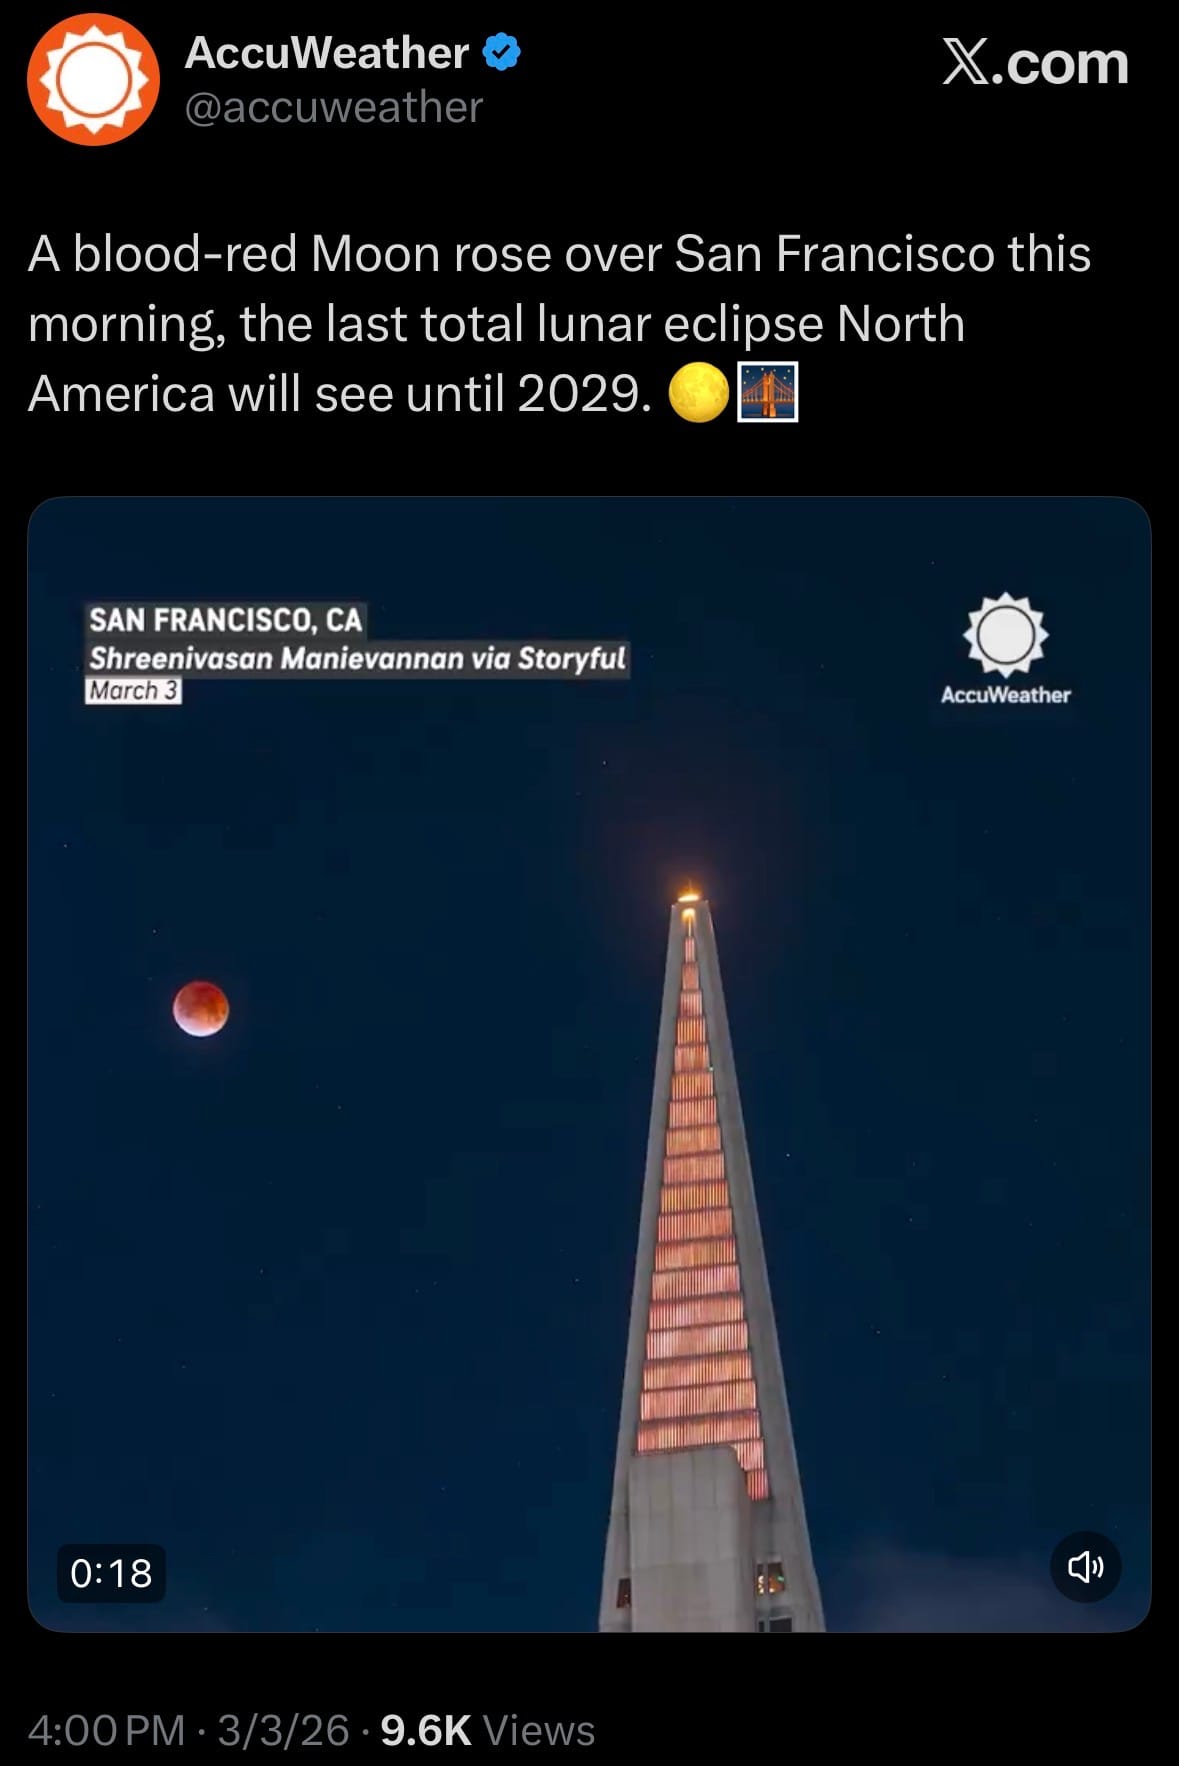Click the Shreenivasan Manievannan via Storyful credit

click(x=357, y=659)
